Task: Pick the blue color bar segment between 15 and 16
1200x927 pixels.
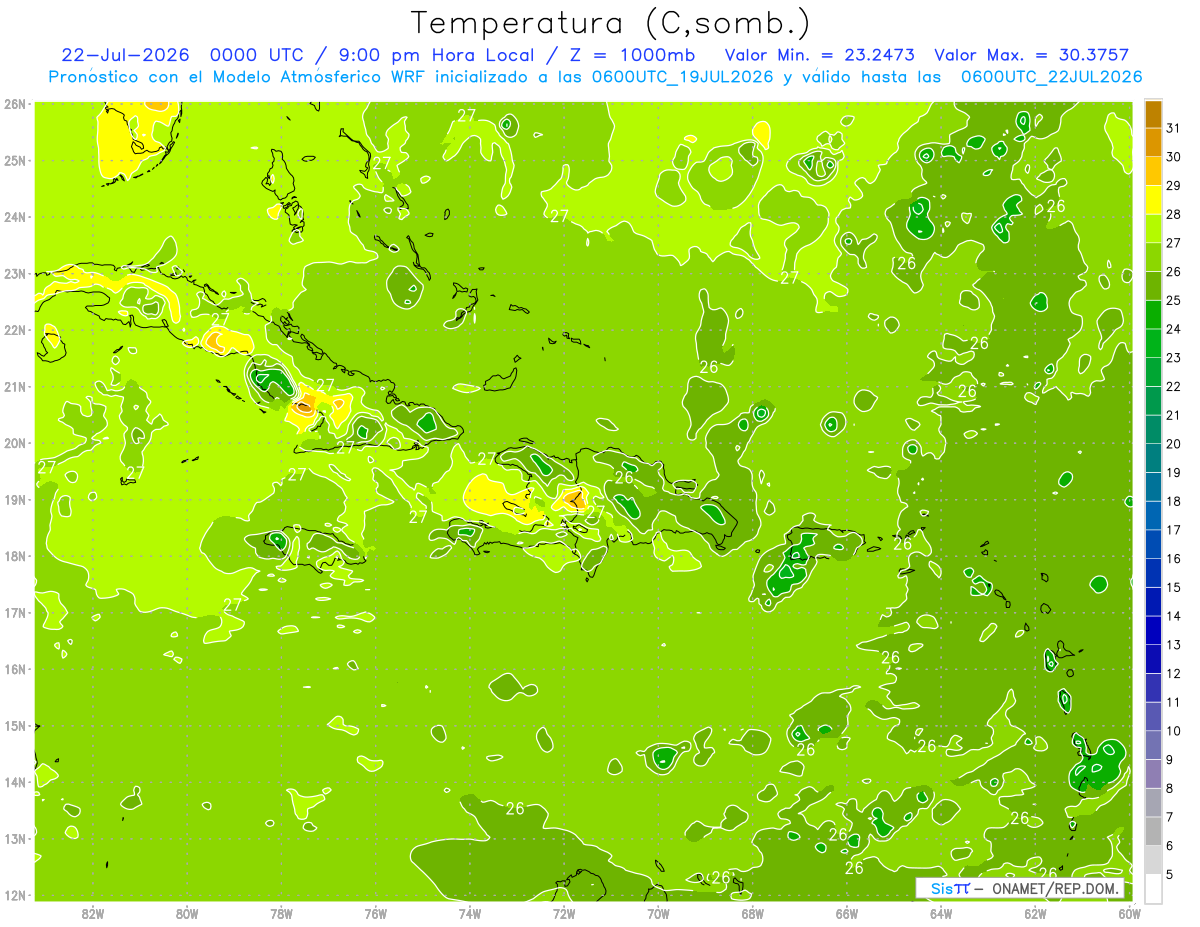Action: click(1153, 573)
